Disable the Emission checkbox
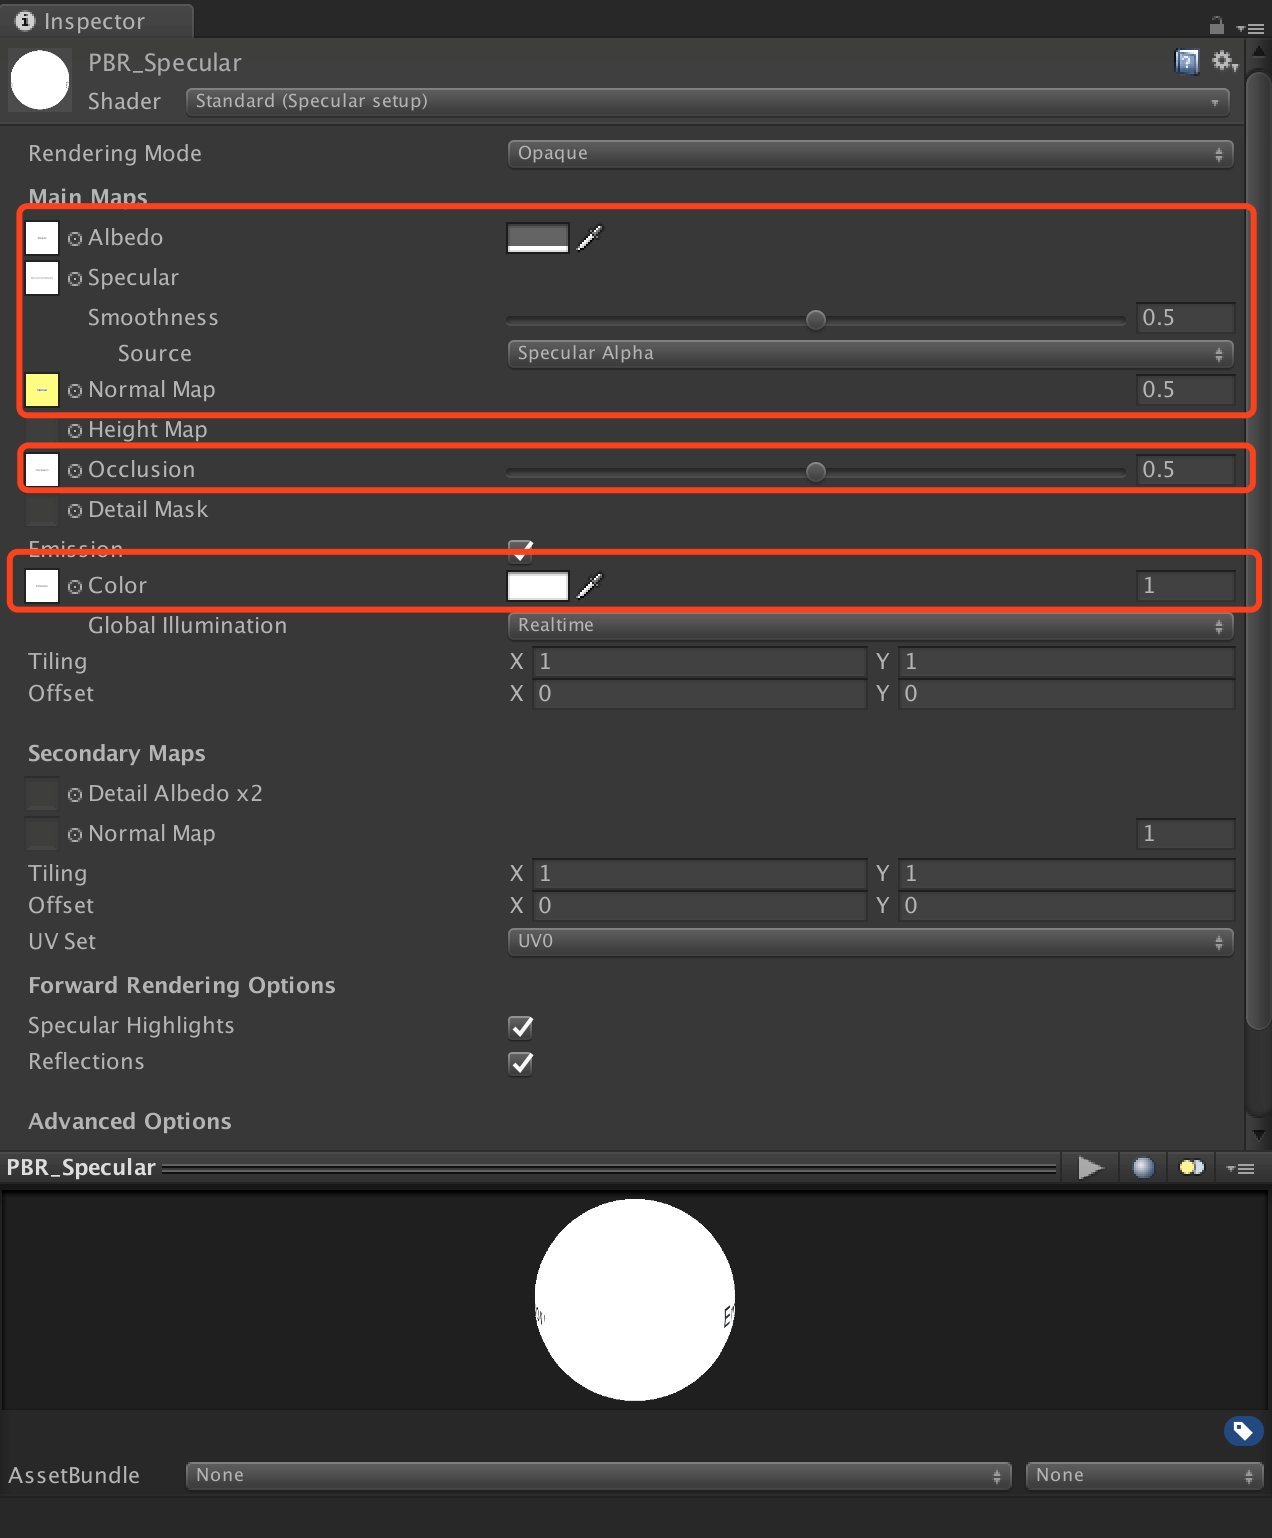Image resolution: width=1272 pixels, height=1538 pixels. tap(521, 550)
